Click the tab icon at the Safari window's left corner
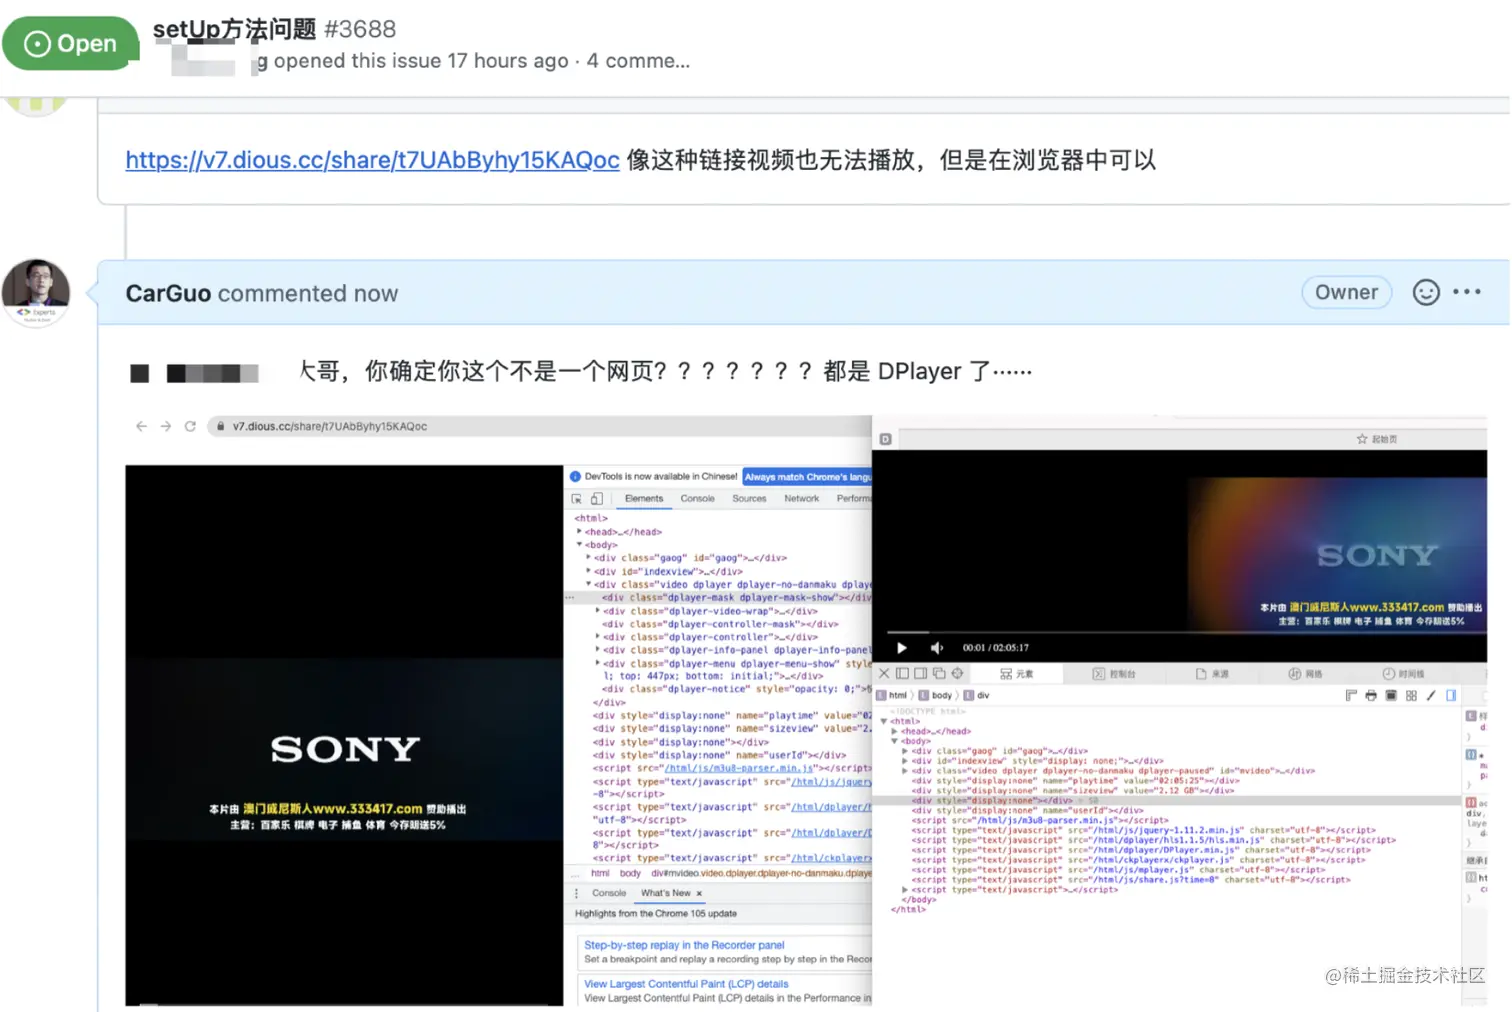The height and width of the screenshot is (1012, 1512). click(x=885, y=439)
